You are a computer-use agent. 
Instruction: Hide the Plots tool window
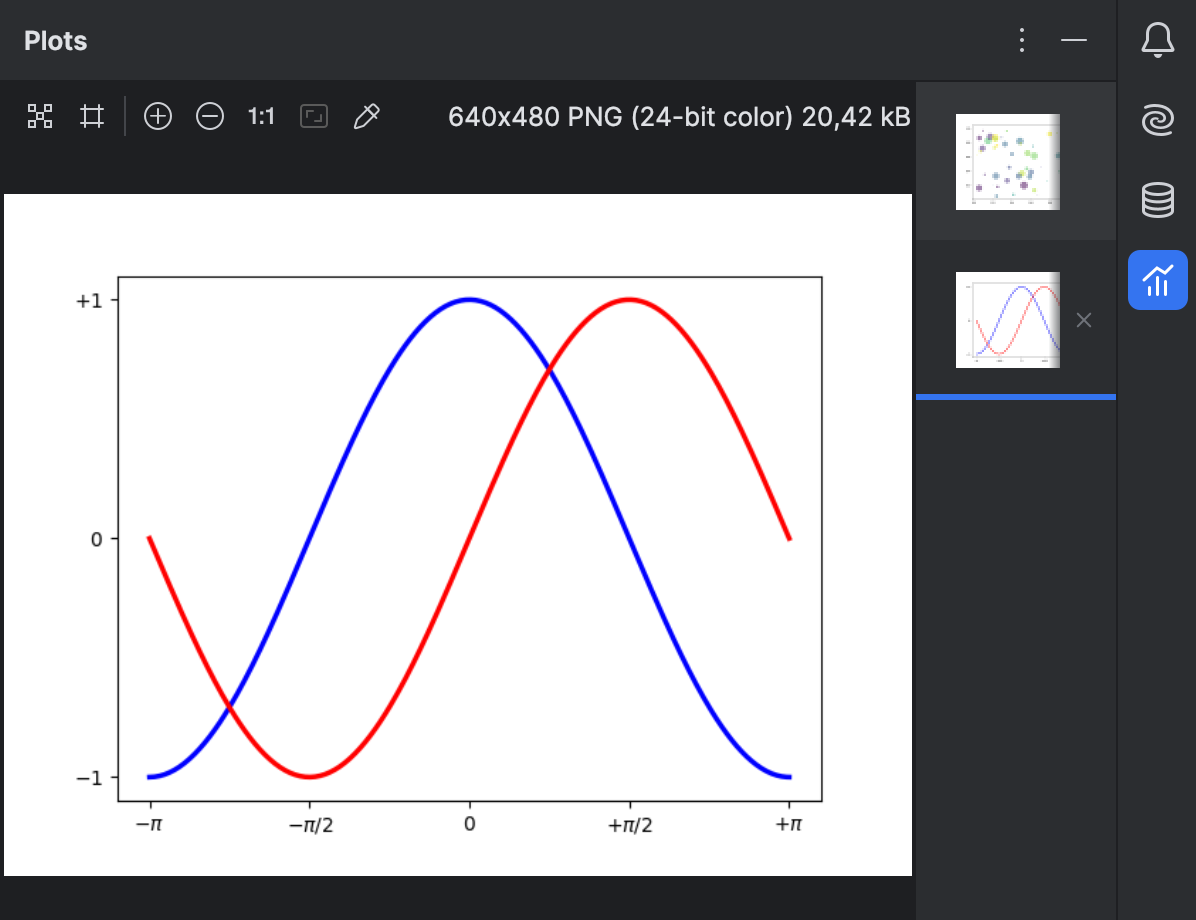click(x=1074, y=40)
